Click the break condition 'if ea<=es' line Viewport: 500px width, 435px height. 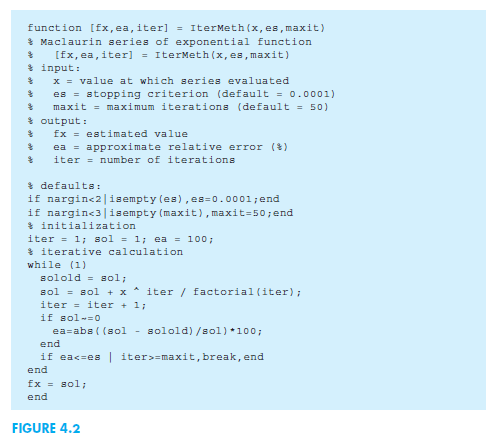152,357
